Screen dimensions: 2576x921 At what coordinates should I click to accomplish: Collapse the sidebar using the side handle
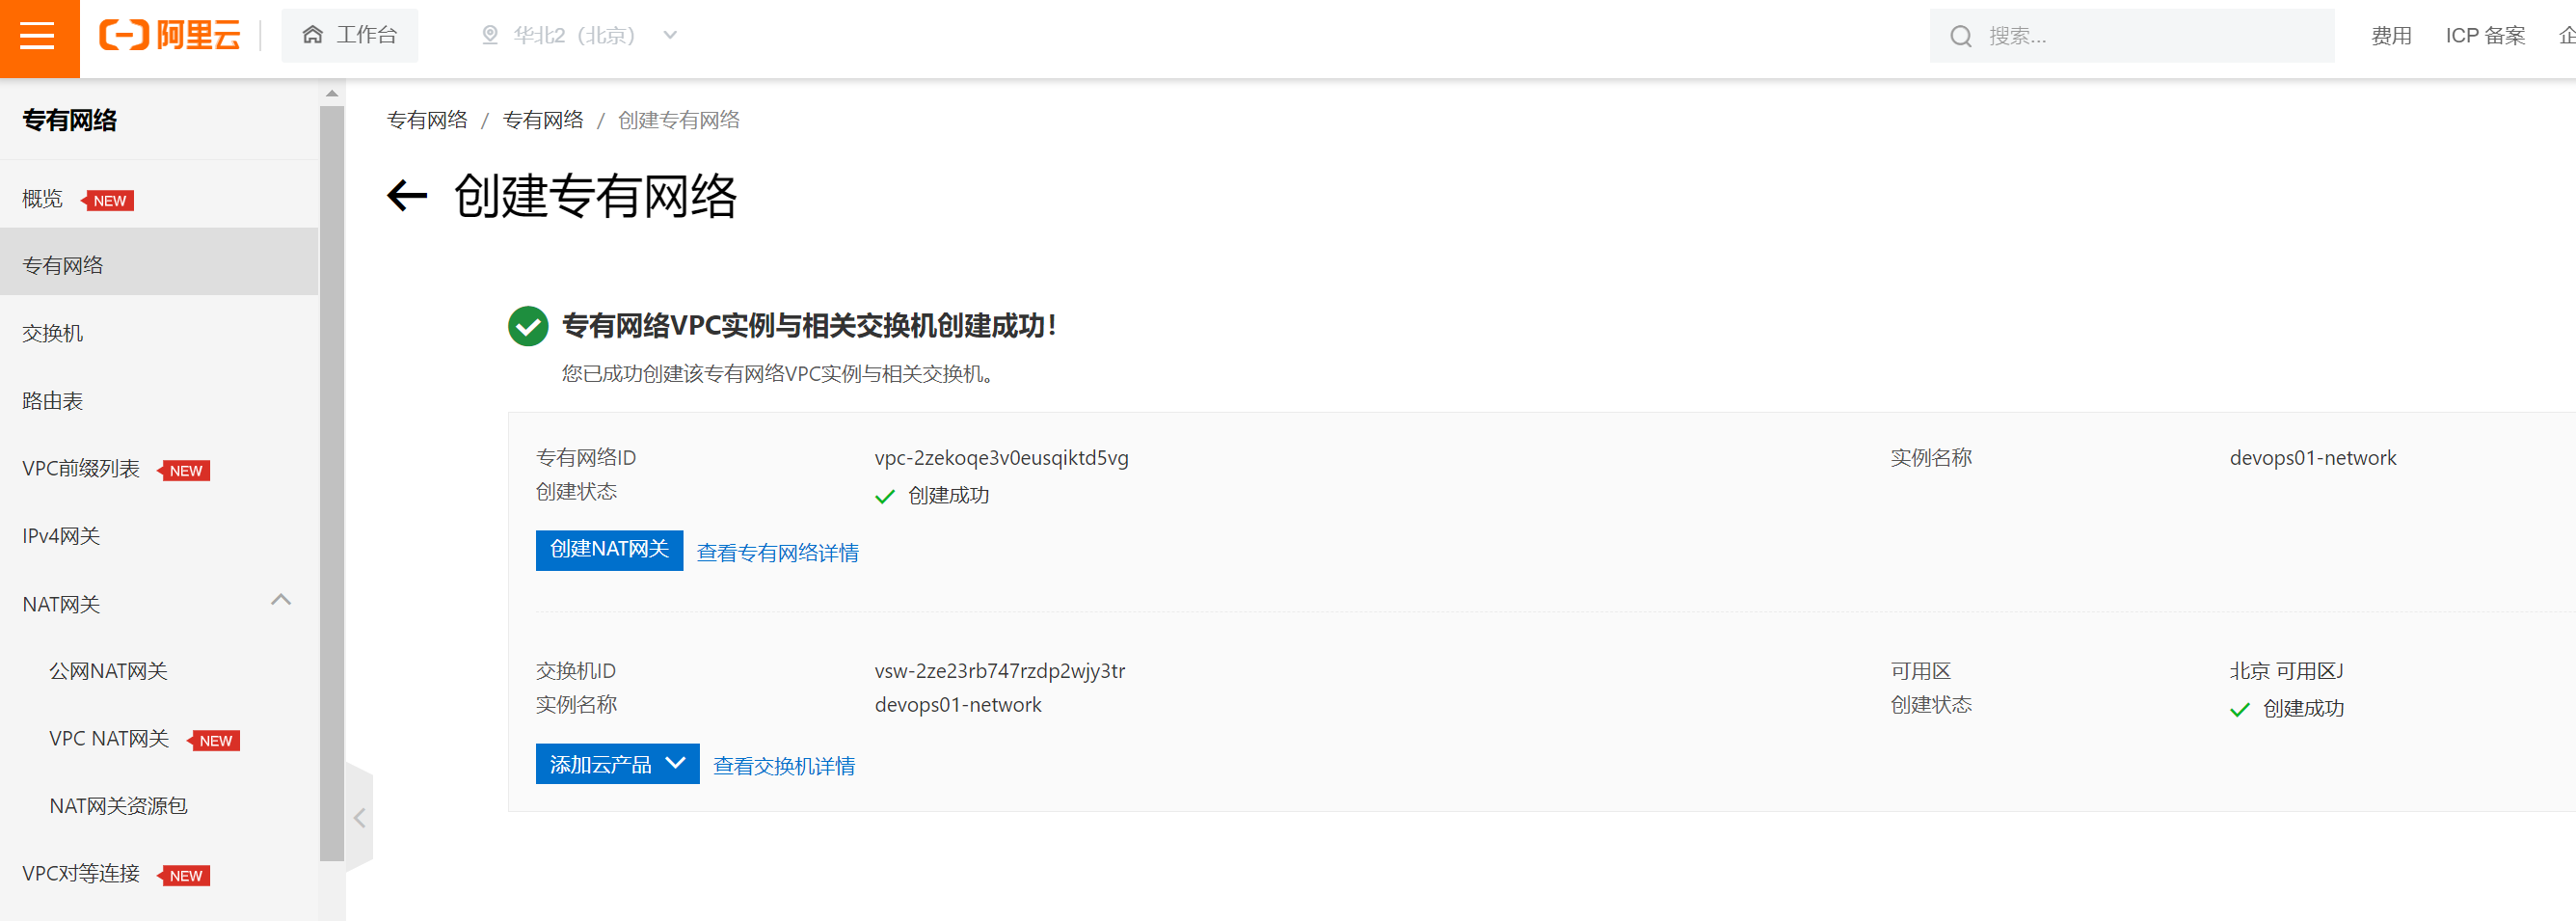(359, 818)
